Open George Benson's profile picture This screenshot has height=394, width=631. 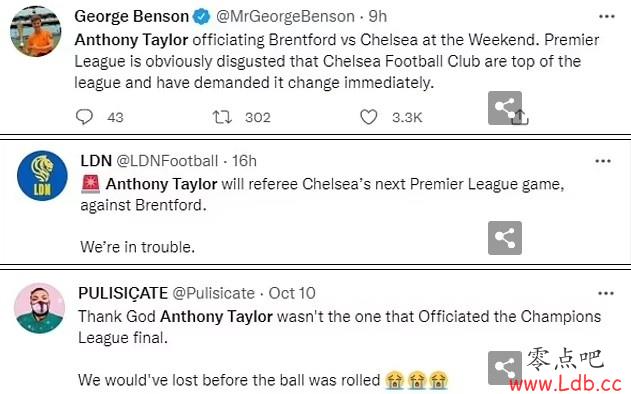click(x=35, y=31)
